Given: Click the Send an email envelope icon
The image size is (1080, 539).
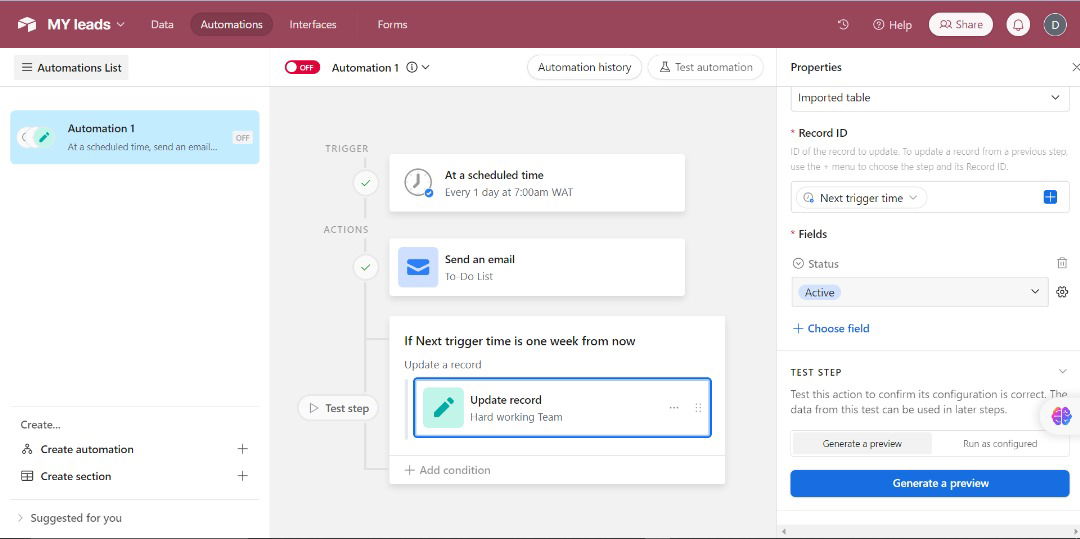Looking at the screenshot, I should [x=418, y=267].
